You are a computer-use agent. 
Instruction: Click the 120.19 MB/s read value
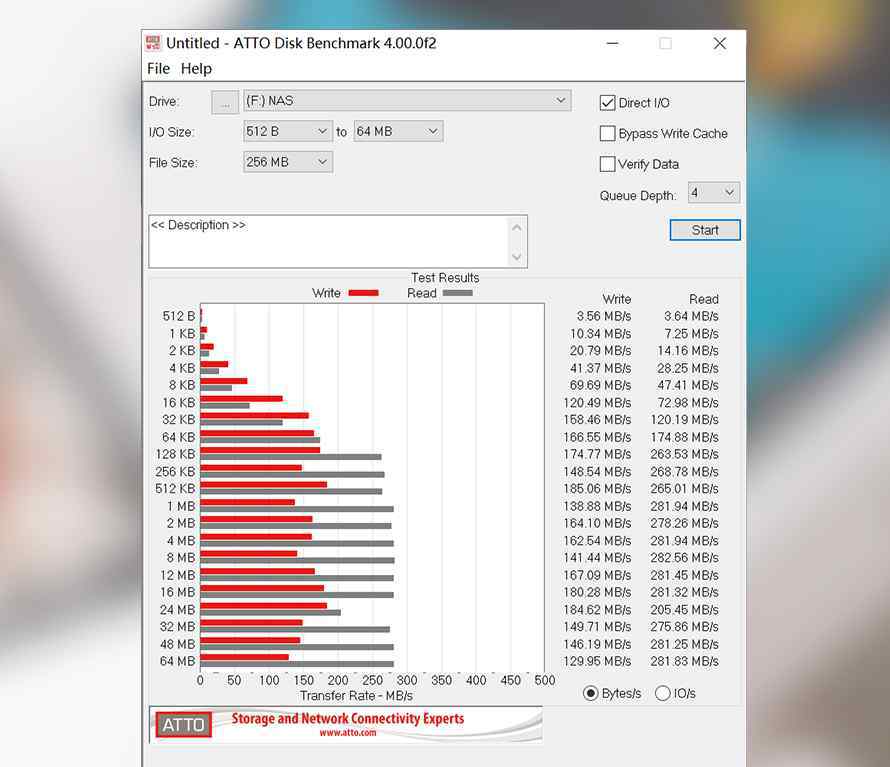(685, 420)
